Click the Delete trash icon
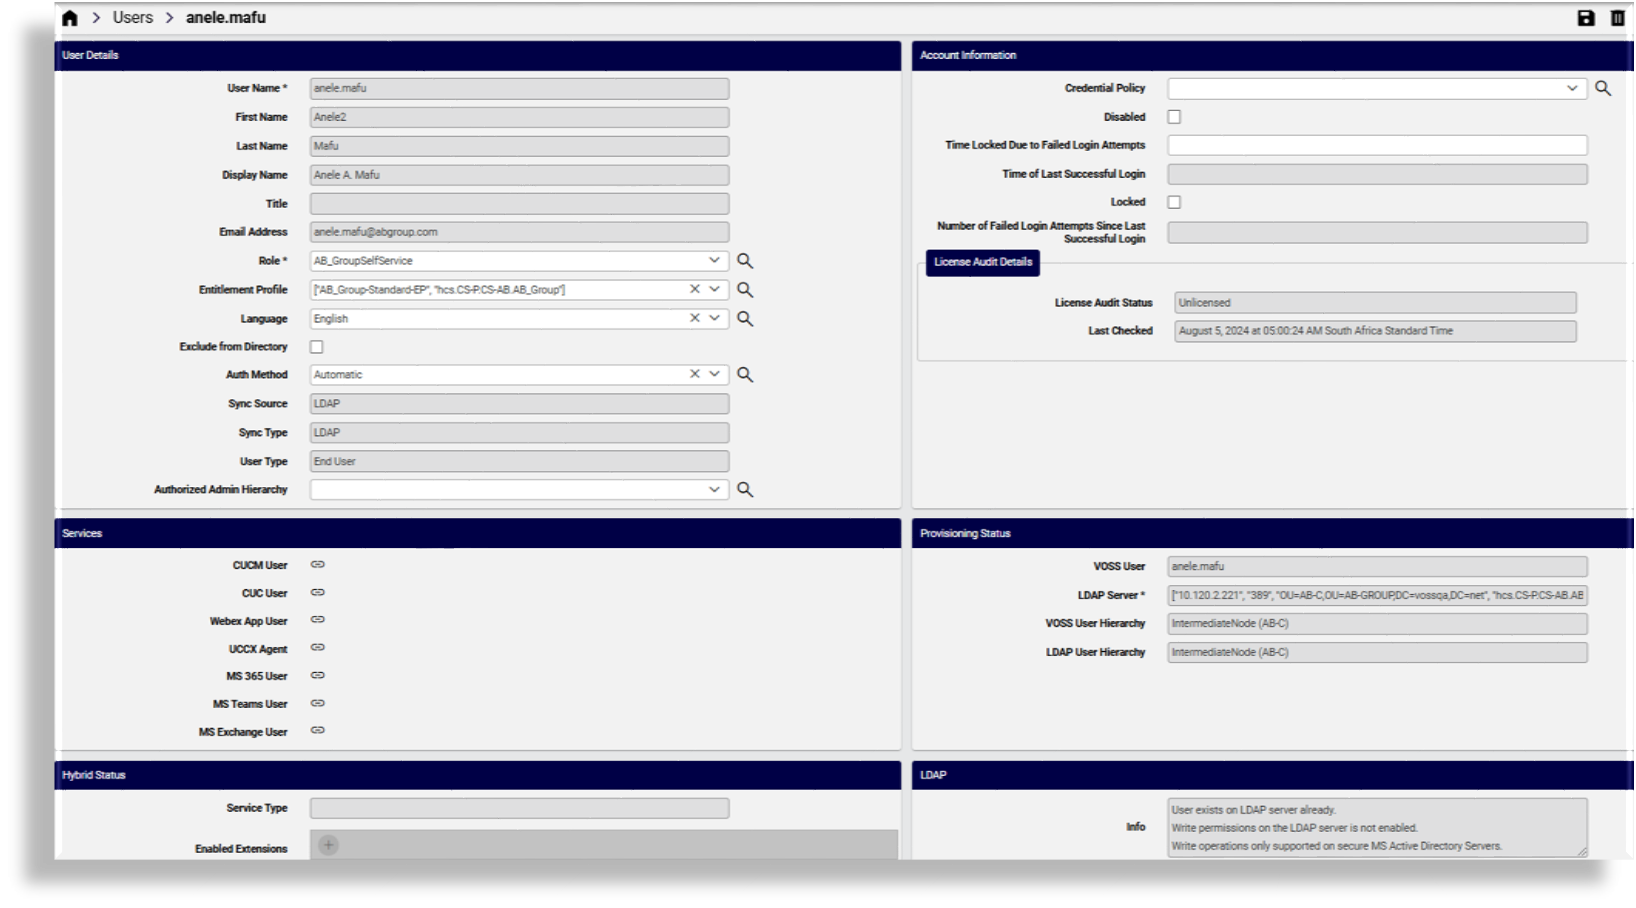Image resolution: width=1636 pixels, height=908 pixels. pyautogui.click(x=1617, y=18)
